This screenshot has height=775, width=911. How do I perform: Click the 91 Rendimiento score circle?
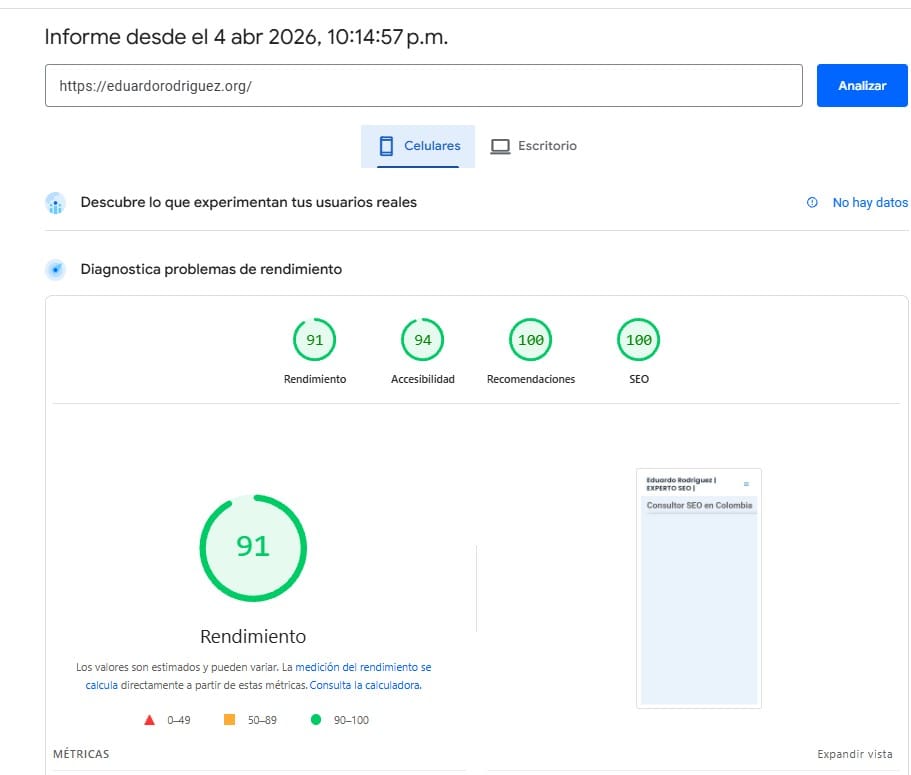click(x=314, y=339)
